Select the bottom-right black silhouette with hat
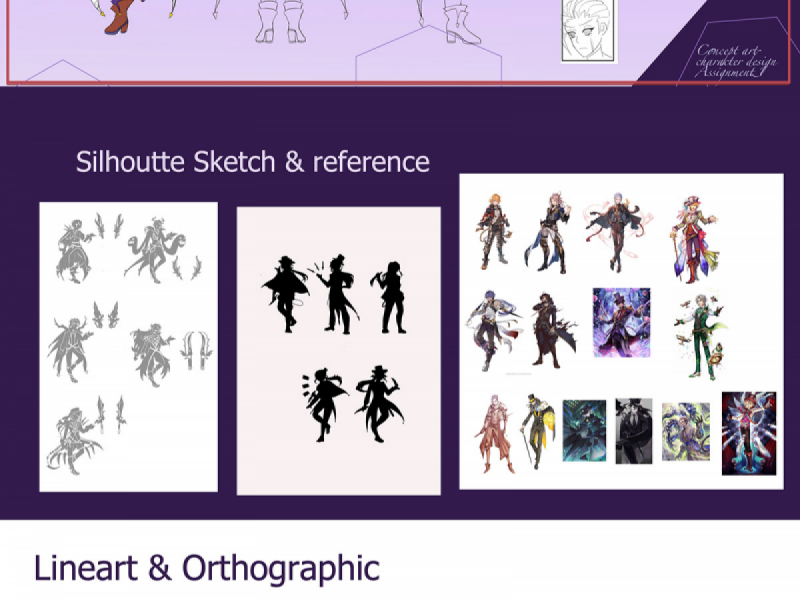This screenshot has height=600, width=800. [x=378, y=404]
